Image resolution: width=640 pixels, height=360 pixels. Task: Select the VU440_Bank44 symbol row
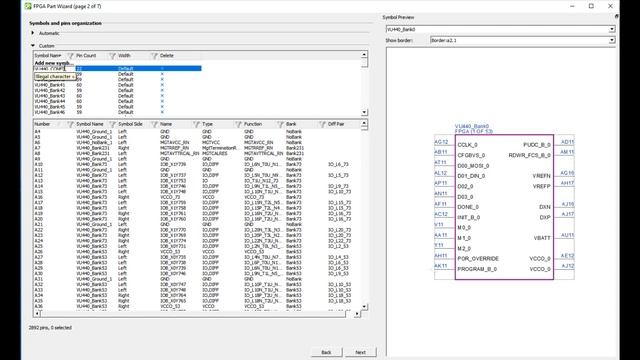(x=50, y=101)
